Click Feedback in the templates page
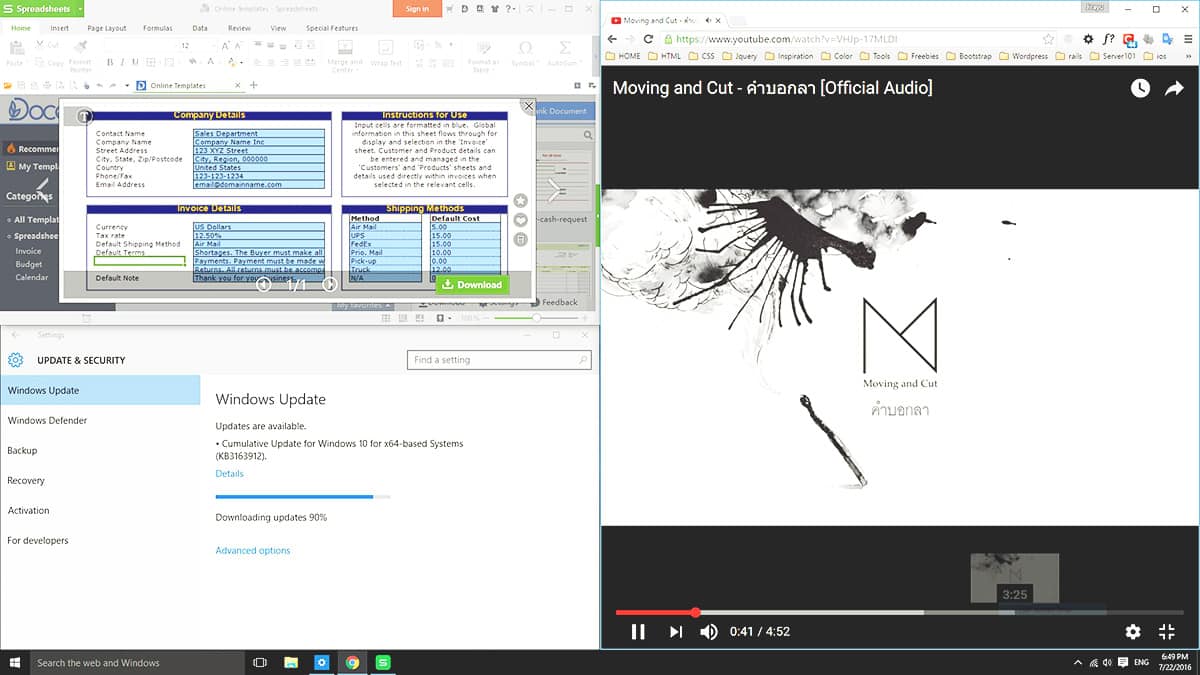 click(x=554, y=302)
